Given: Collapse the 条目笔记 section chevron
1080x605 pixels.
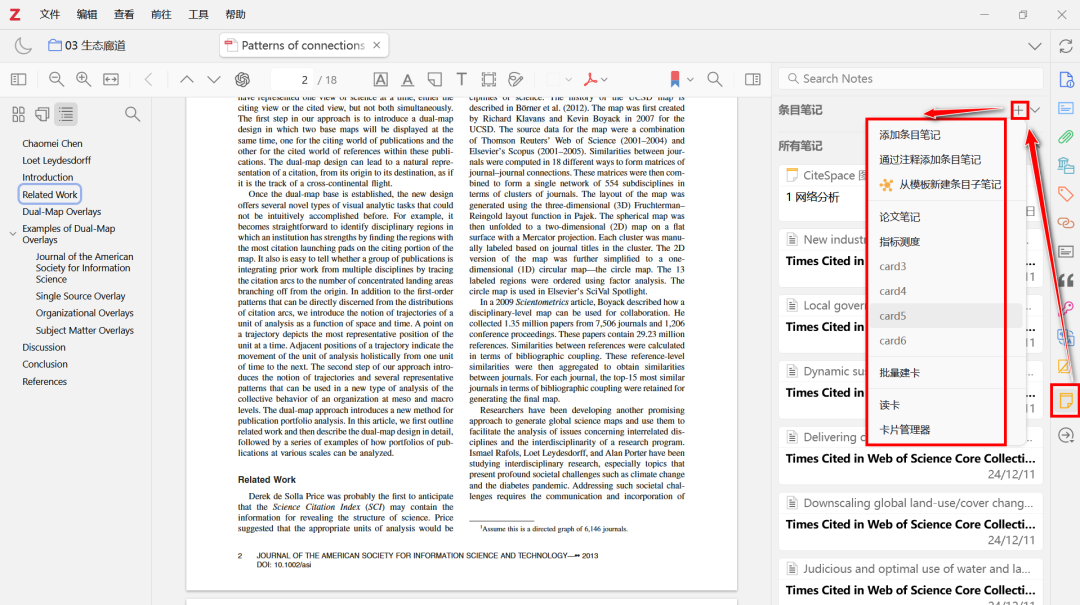Looking at the screenshot, I should click(1037, 110).
